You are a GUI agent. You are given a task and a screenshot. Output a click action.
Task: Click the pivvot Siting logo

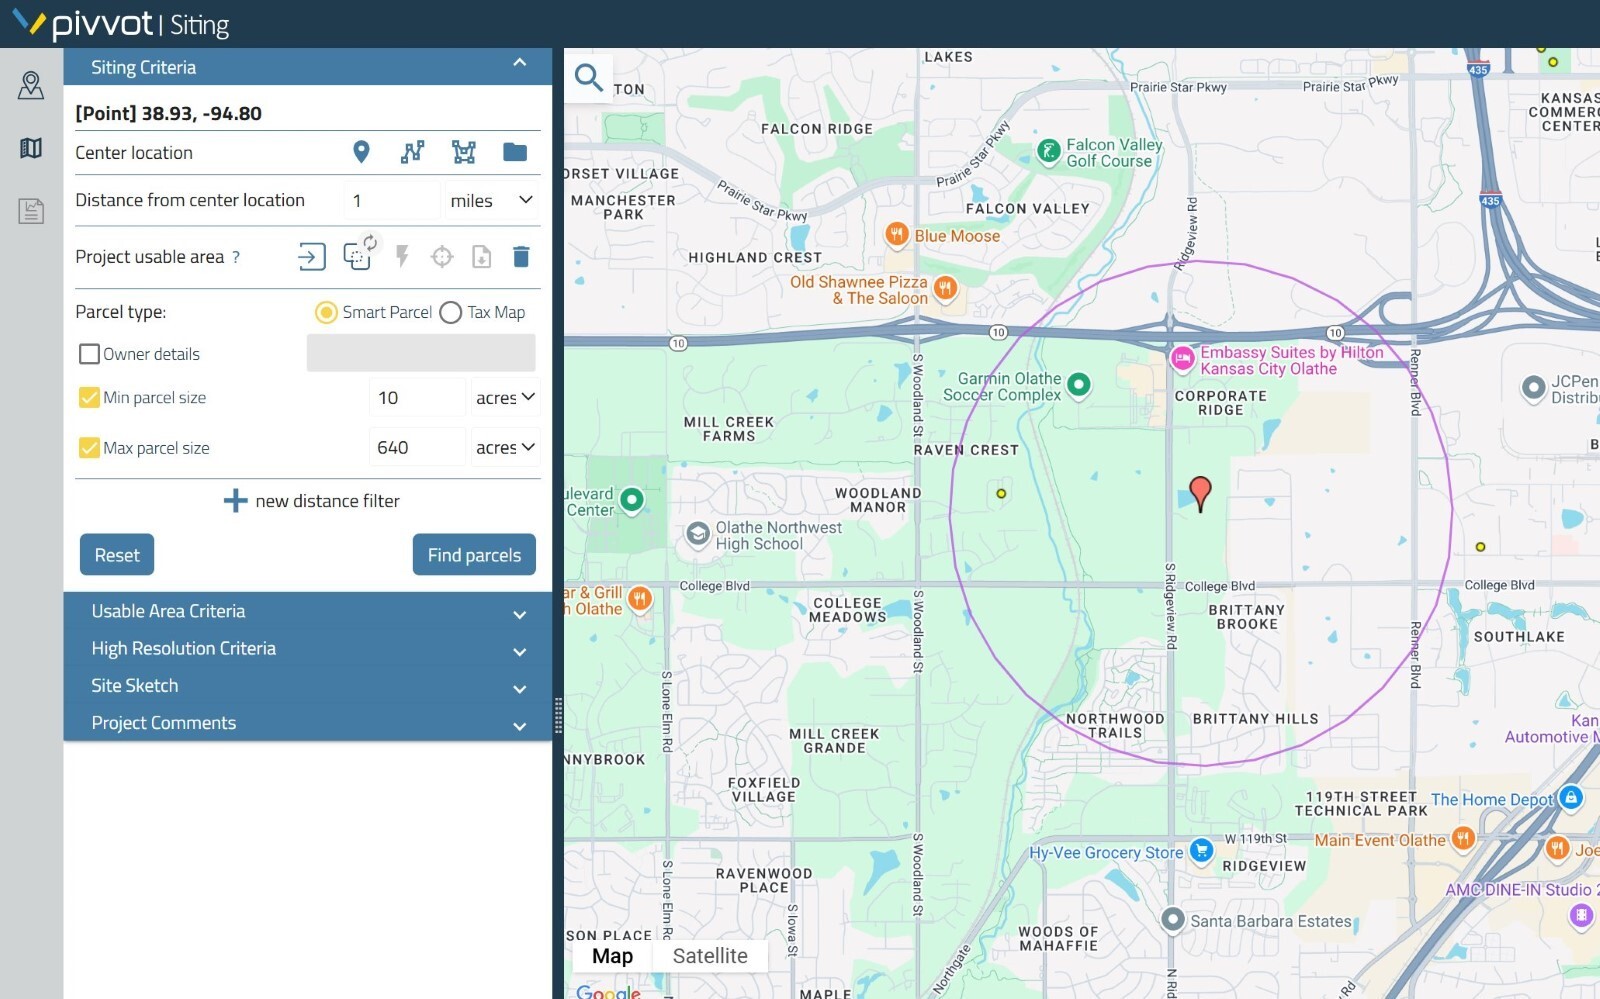(x=121, y=24)
